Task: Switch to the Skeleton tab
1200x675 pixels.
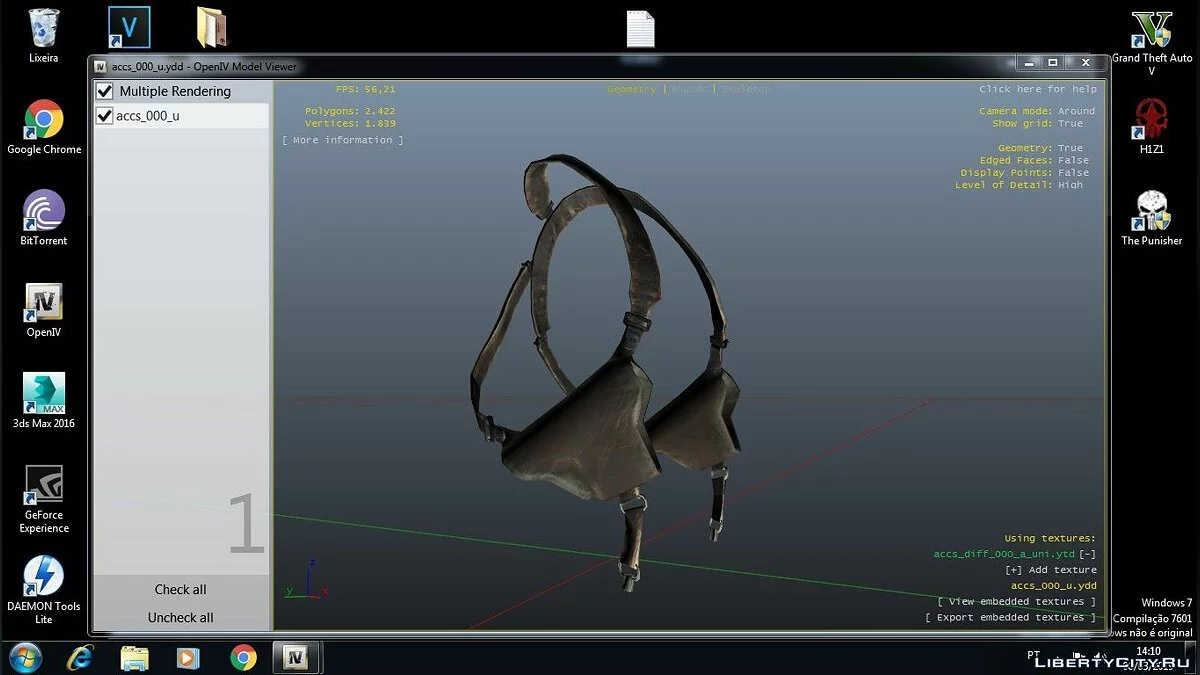Action: pos(746,90)
